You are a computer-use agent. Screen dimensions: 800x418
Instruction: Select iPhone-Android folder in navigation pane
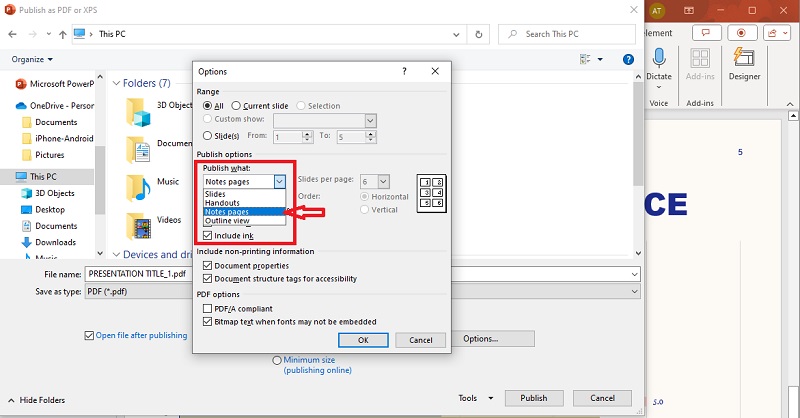tap(57, 138)
